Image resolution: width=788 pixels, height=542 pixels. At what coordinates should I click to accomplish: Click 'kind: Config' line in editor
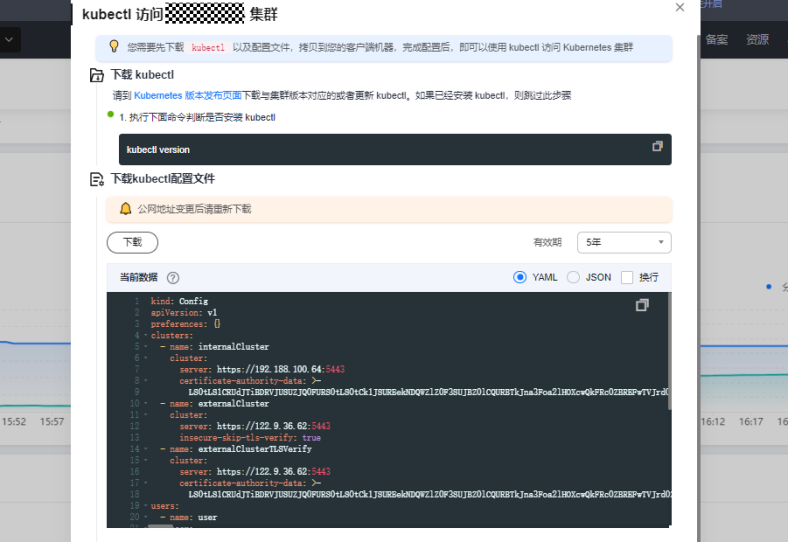coord(179,301)
